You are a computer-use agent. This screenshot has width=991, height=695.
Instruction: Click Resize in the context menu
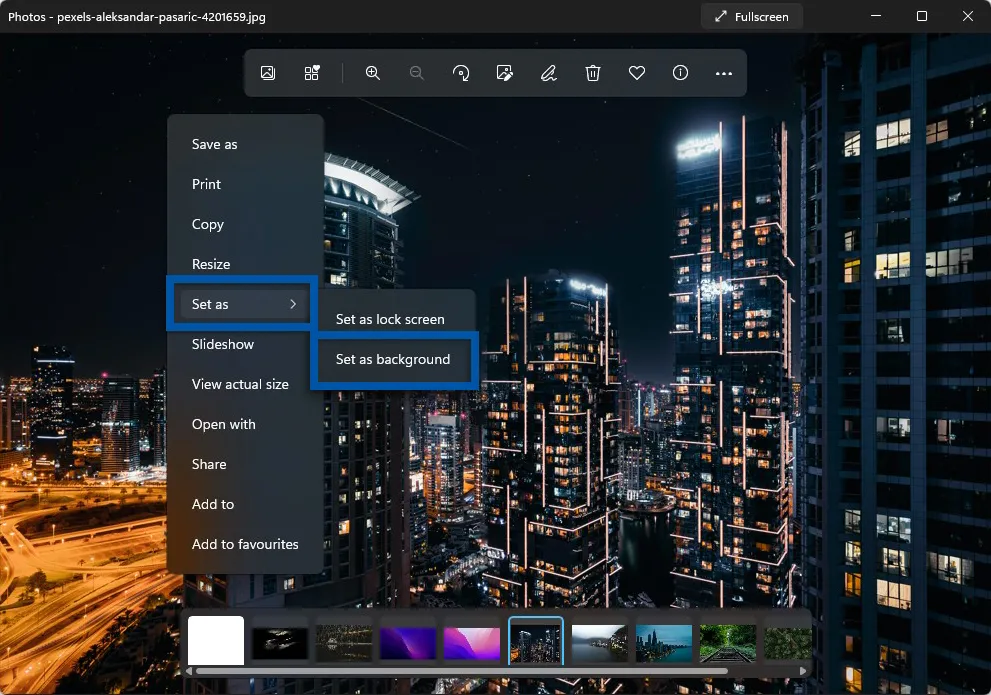[211, 264]
